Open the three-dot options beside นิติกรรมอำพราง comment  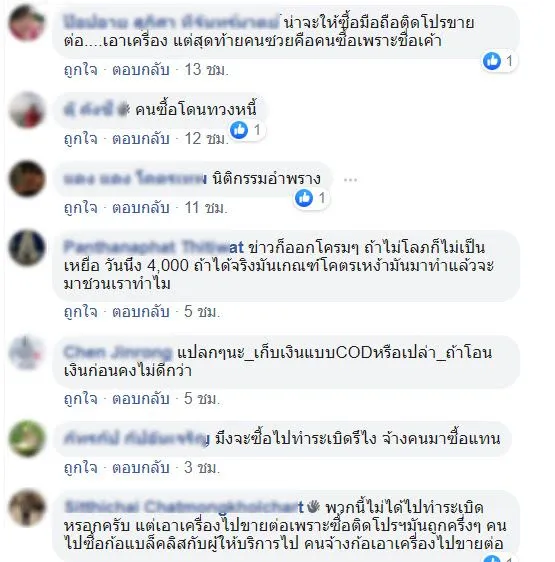(350, 180)
